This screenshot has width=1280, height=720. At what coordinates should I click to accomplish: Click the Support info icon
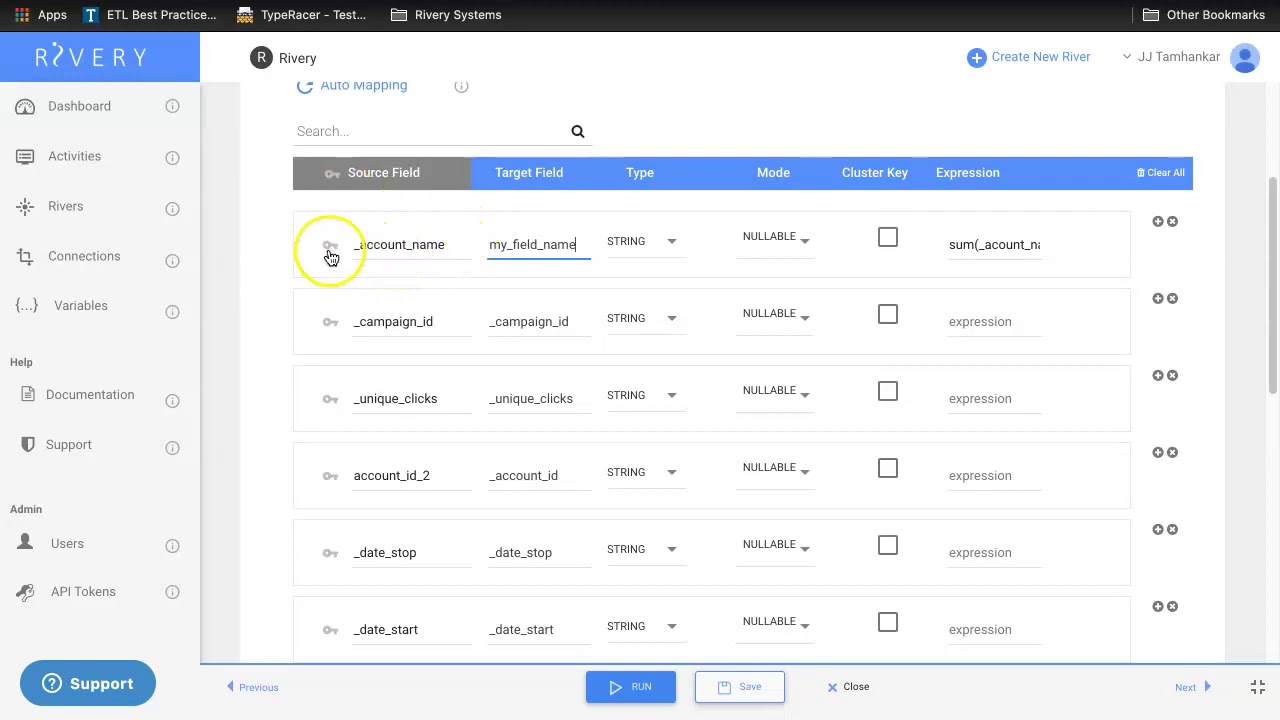coord(172,448)
